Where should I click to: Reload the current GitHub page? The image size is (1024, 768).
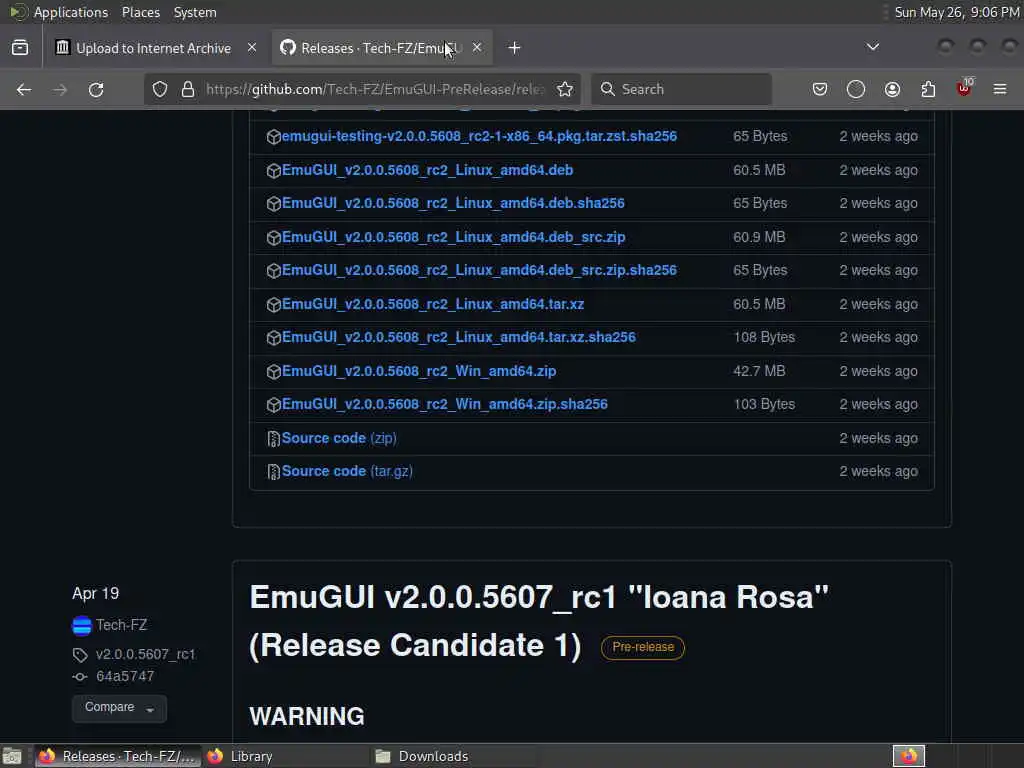pos(96,89)
